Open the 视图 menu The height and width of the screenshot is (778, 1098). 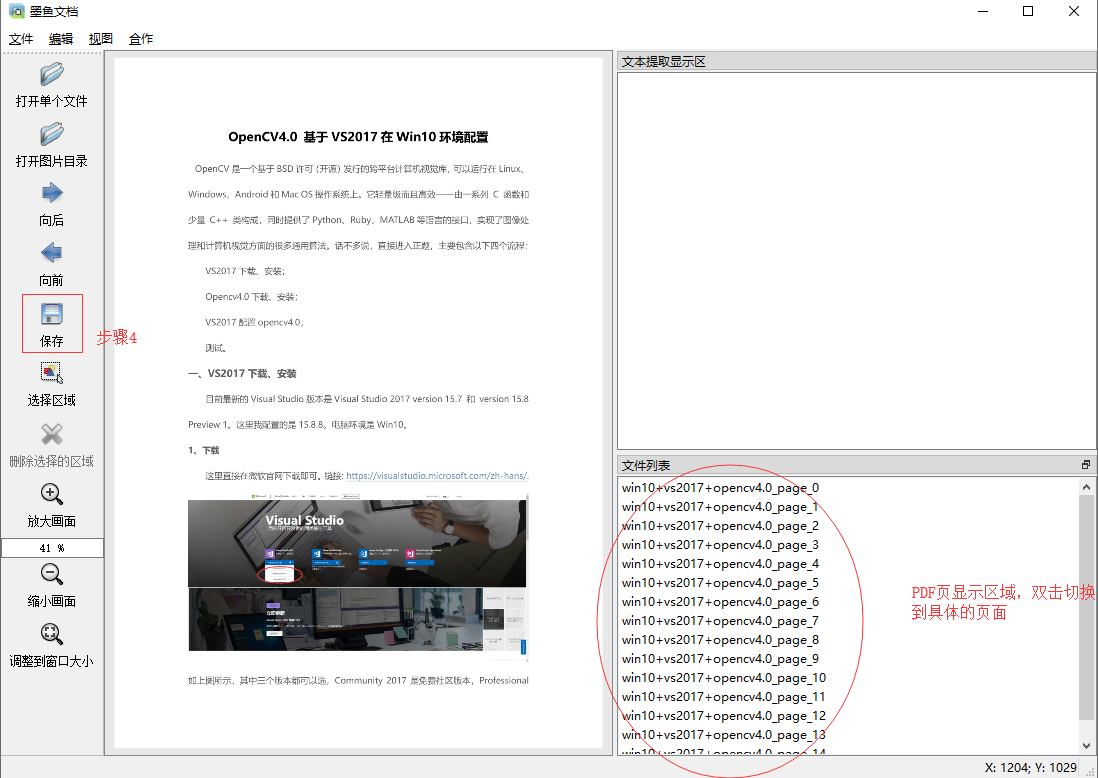click(100, 39)
